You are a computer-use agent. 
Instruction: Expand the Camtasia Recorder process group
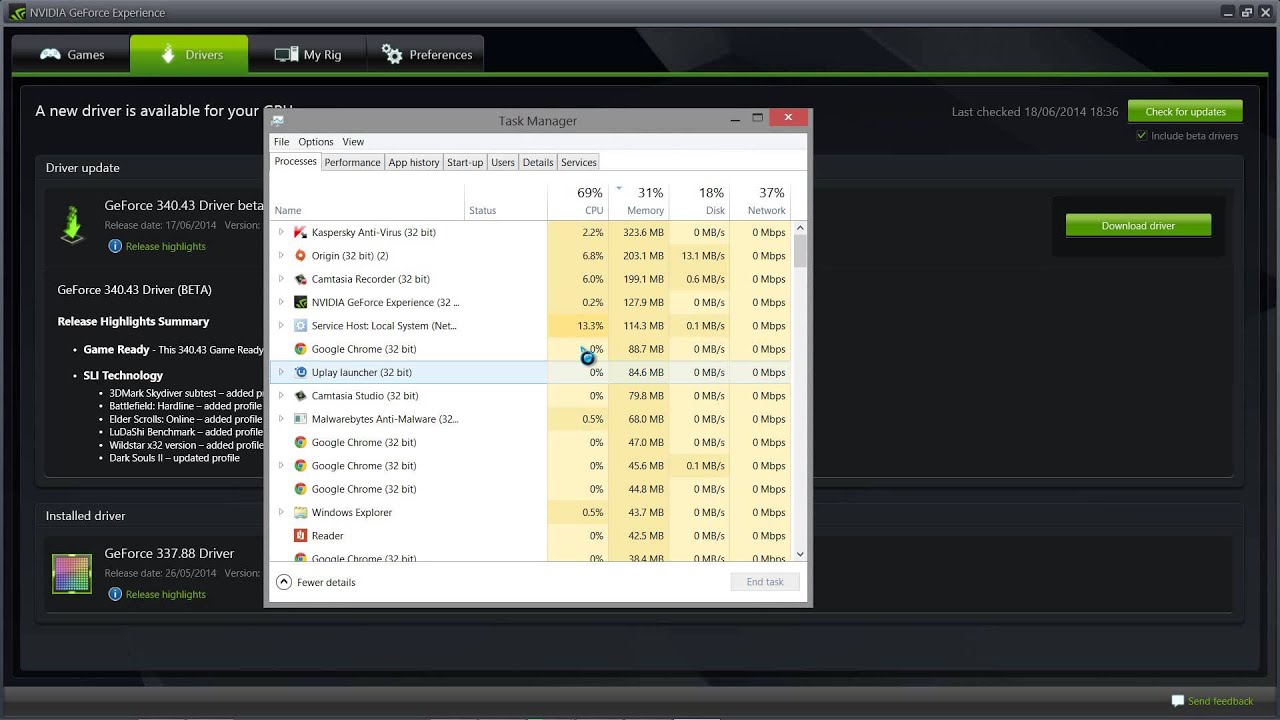tap(281, 279)
